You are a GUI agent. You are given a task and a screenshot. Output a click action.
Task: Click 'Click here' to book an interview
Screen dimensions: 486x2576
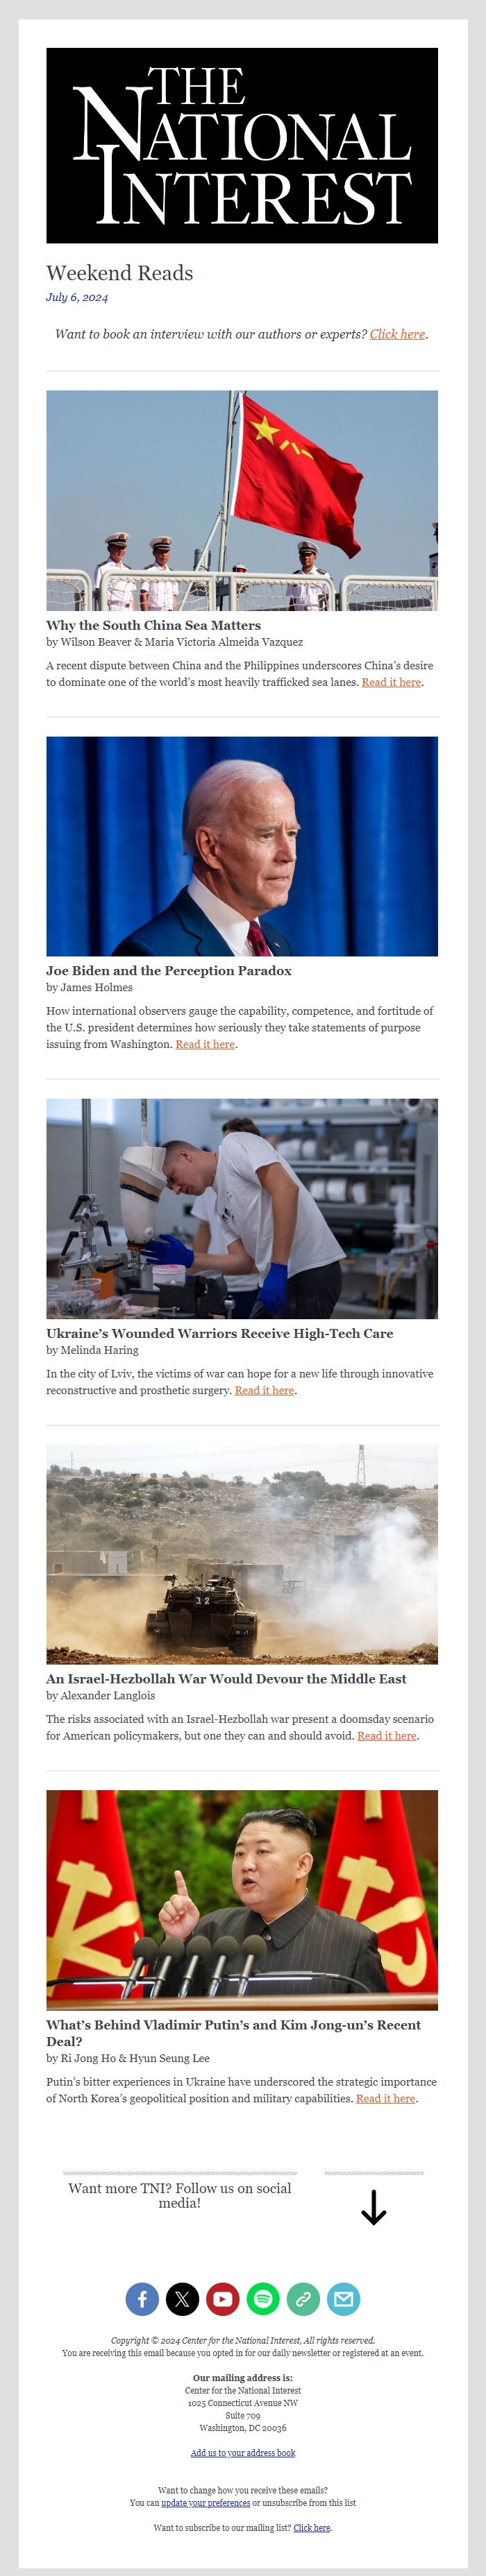(397, 334)
